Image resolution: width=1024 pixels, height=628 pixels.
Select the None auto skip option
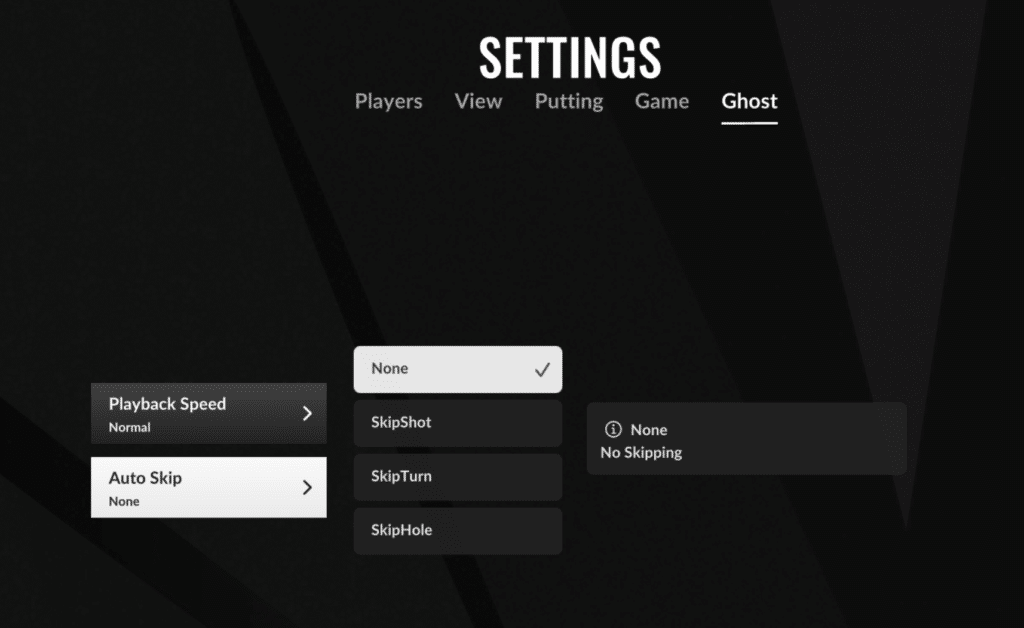[x=458, y=369]
